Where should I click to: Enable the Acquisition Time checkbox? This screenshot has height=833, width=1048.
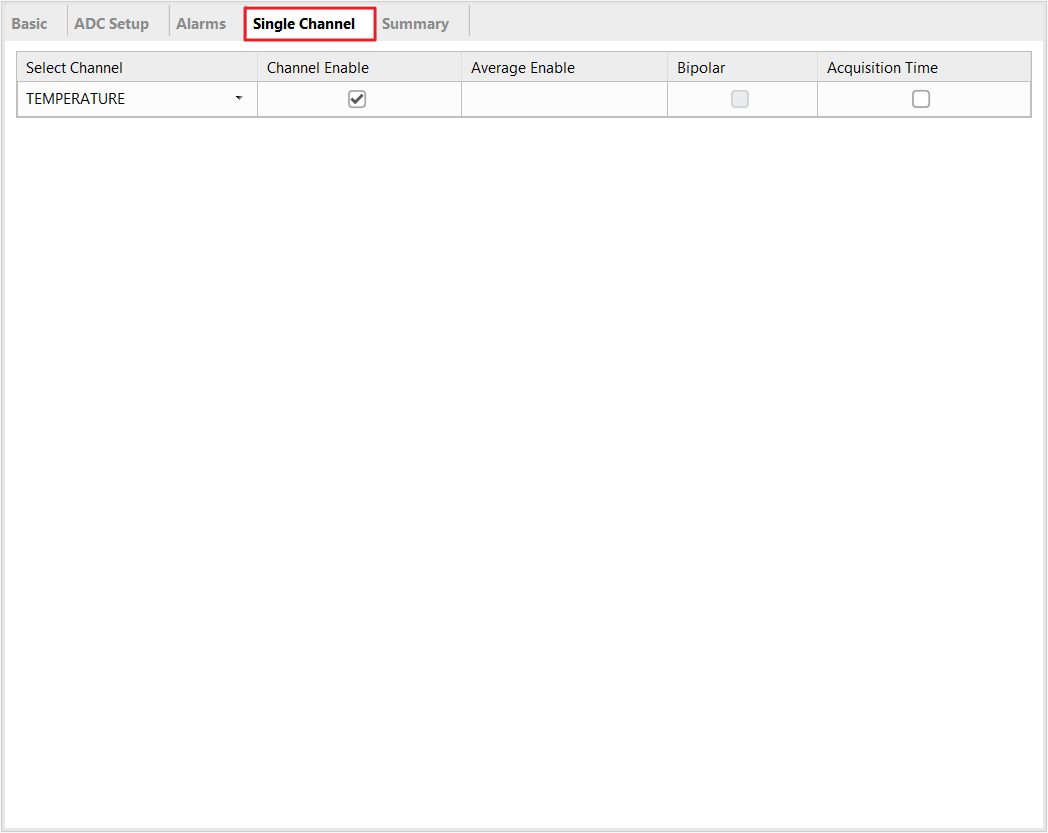(920, 99)
